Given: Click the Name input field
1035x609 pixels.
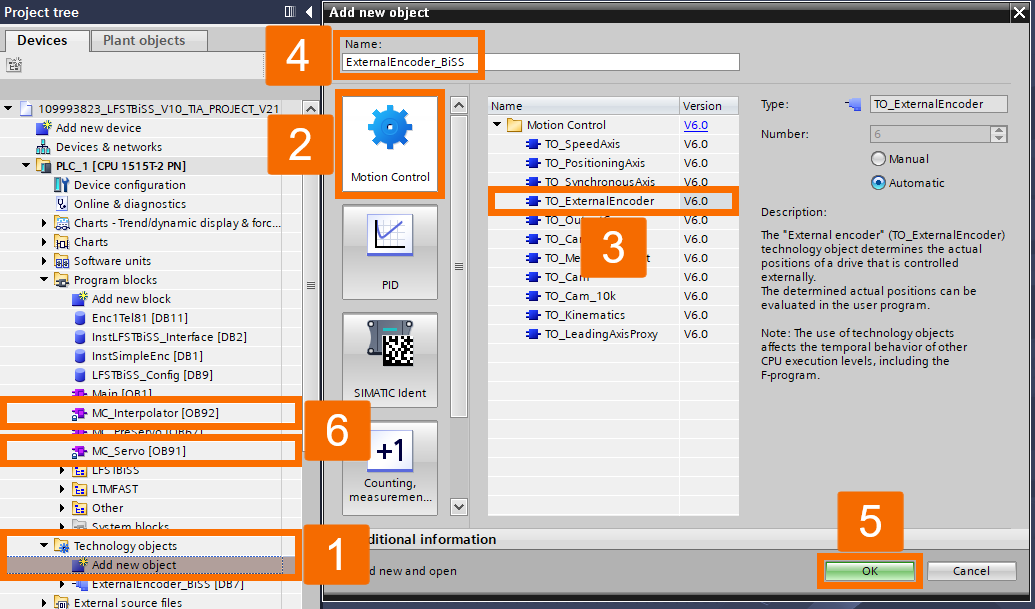Looking at the screenshot, I should pos(540,62).
